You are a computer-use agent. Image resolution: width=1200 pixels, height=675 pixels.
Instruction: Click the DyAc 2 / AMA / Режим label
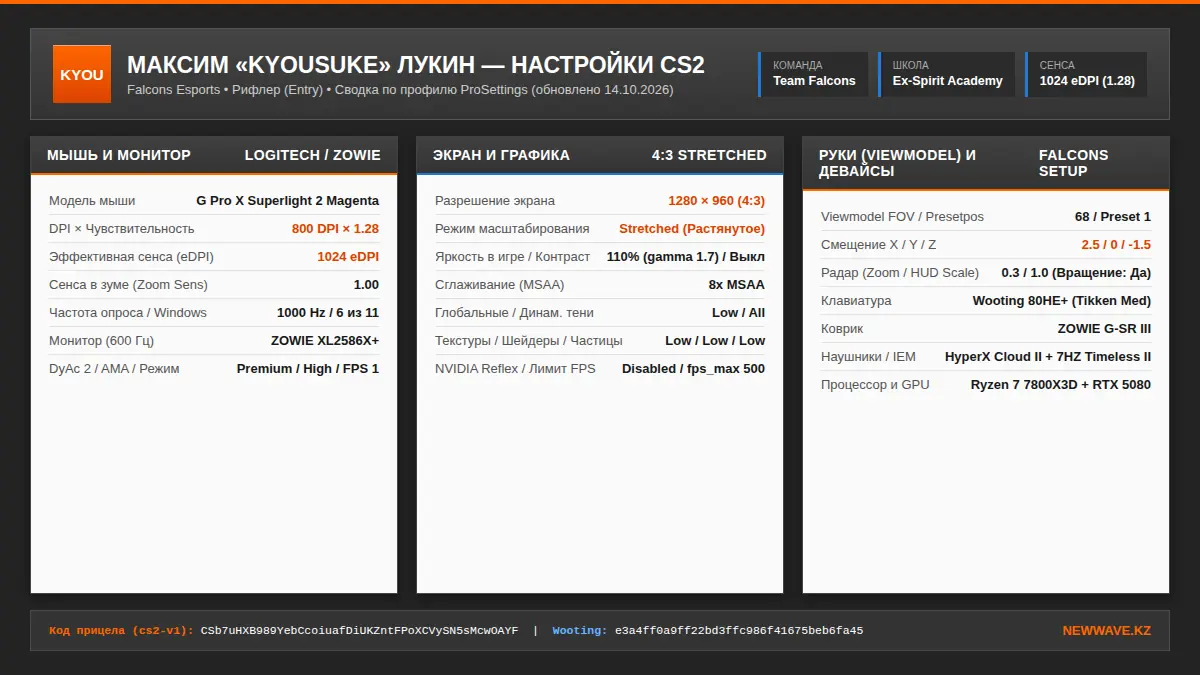click(114, 368)
